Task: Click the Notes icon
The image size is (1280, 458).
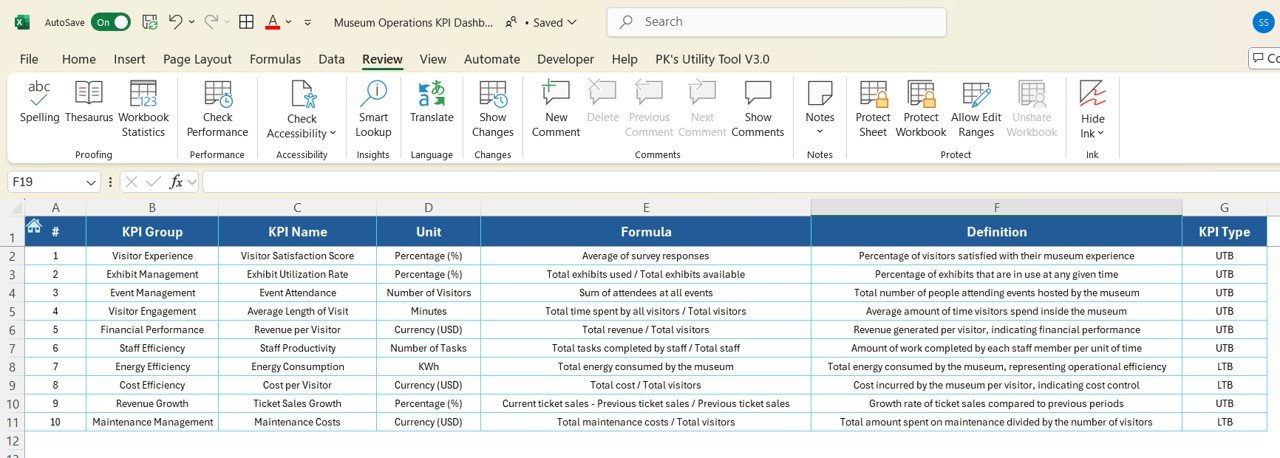Action: (820, 95)
